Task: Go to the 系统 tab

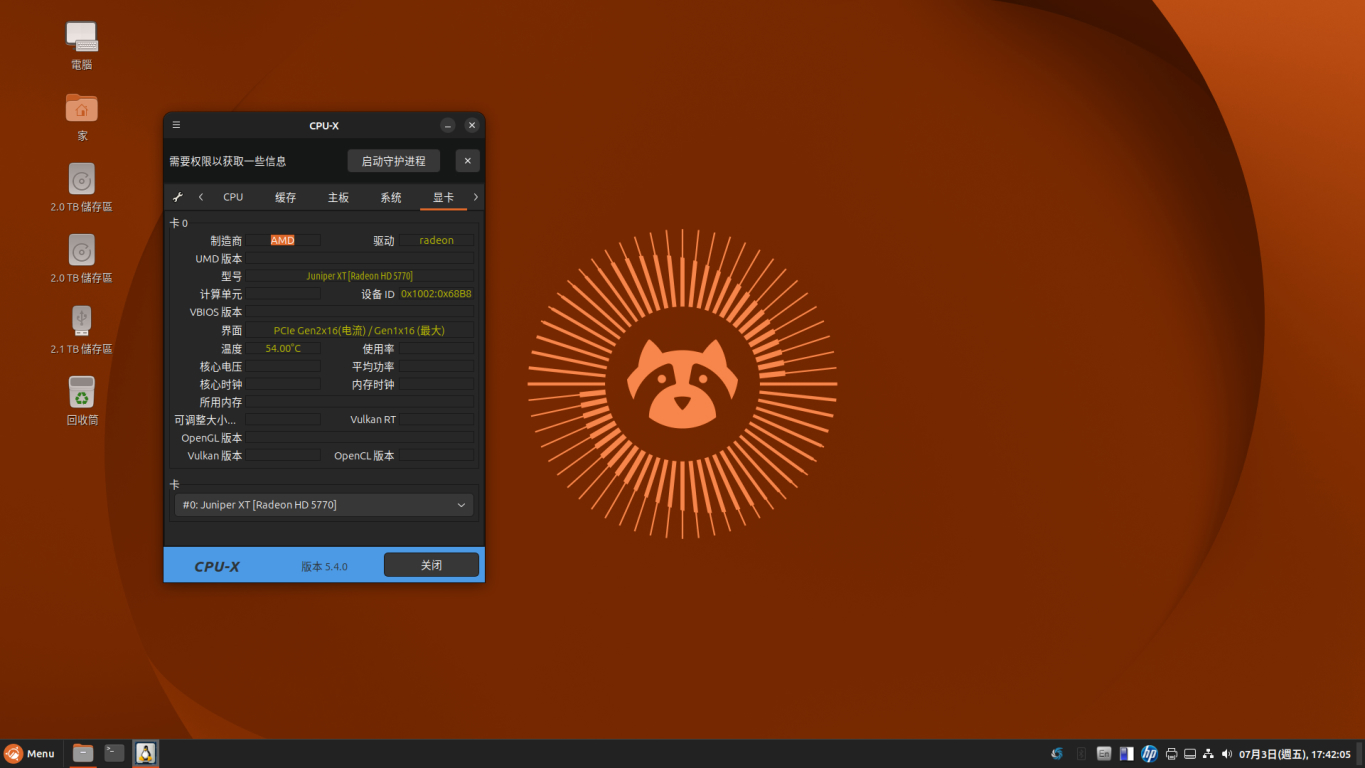Action: (391, 197)
